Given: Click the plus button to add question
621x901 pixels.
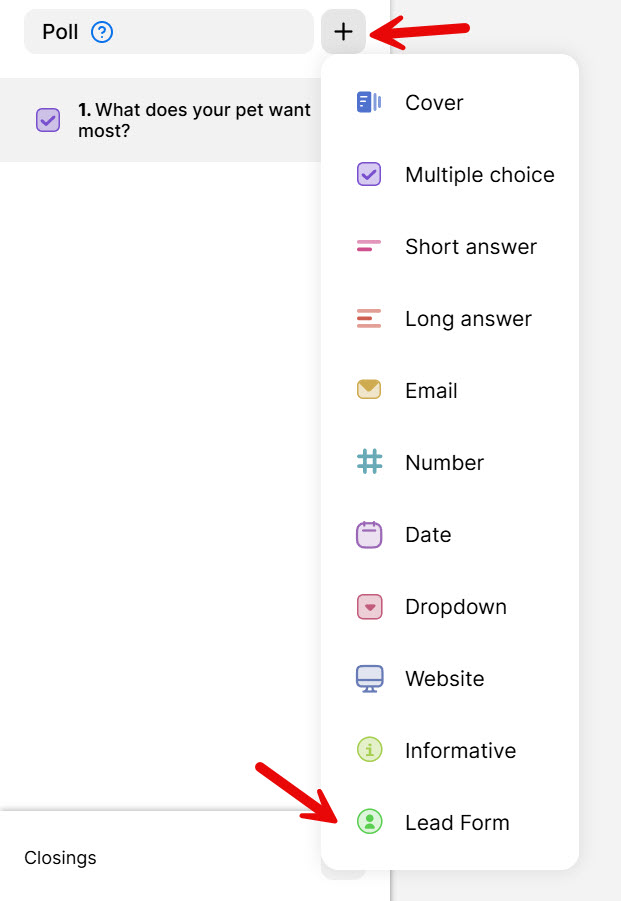Looking at the screenshot, I should (343, 32).
